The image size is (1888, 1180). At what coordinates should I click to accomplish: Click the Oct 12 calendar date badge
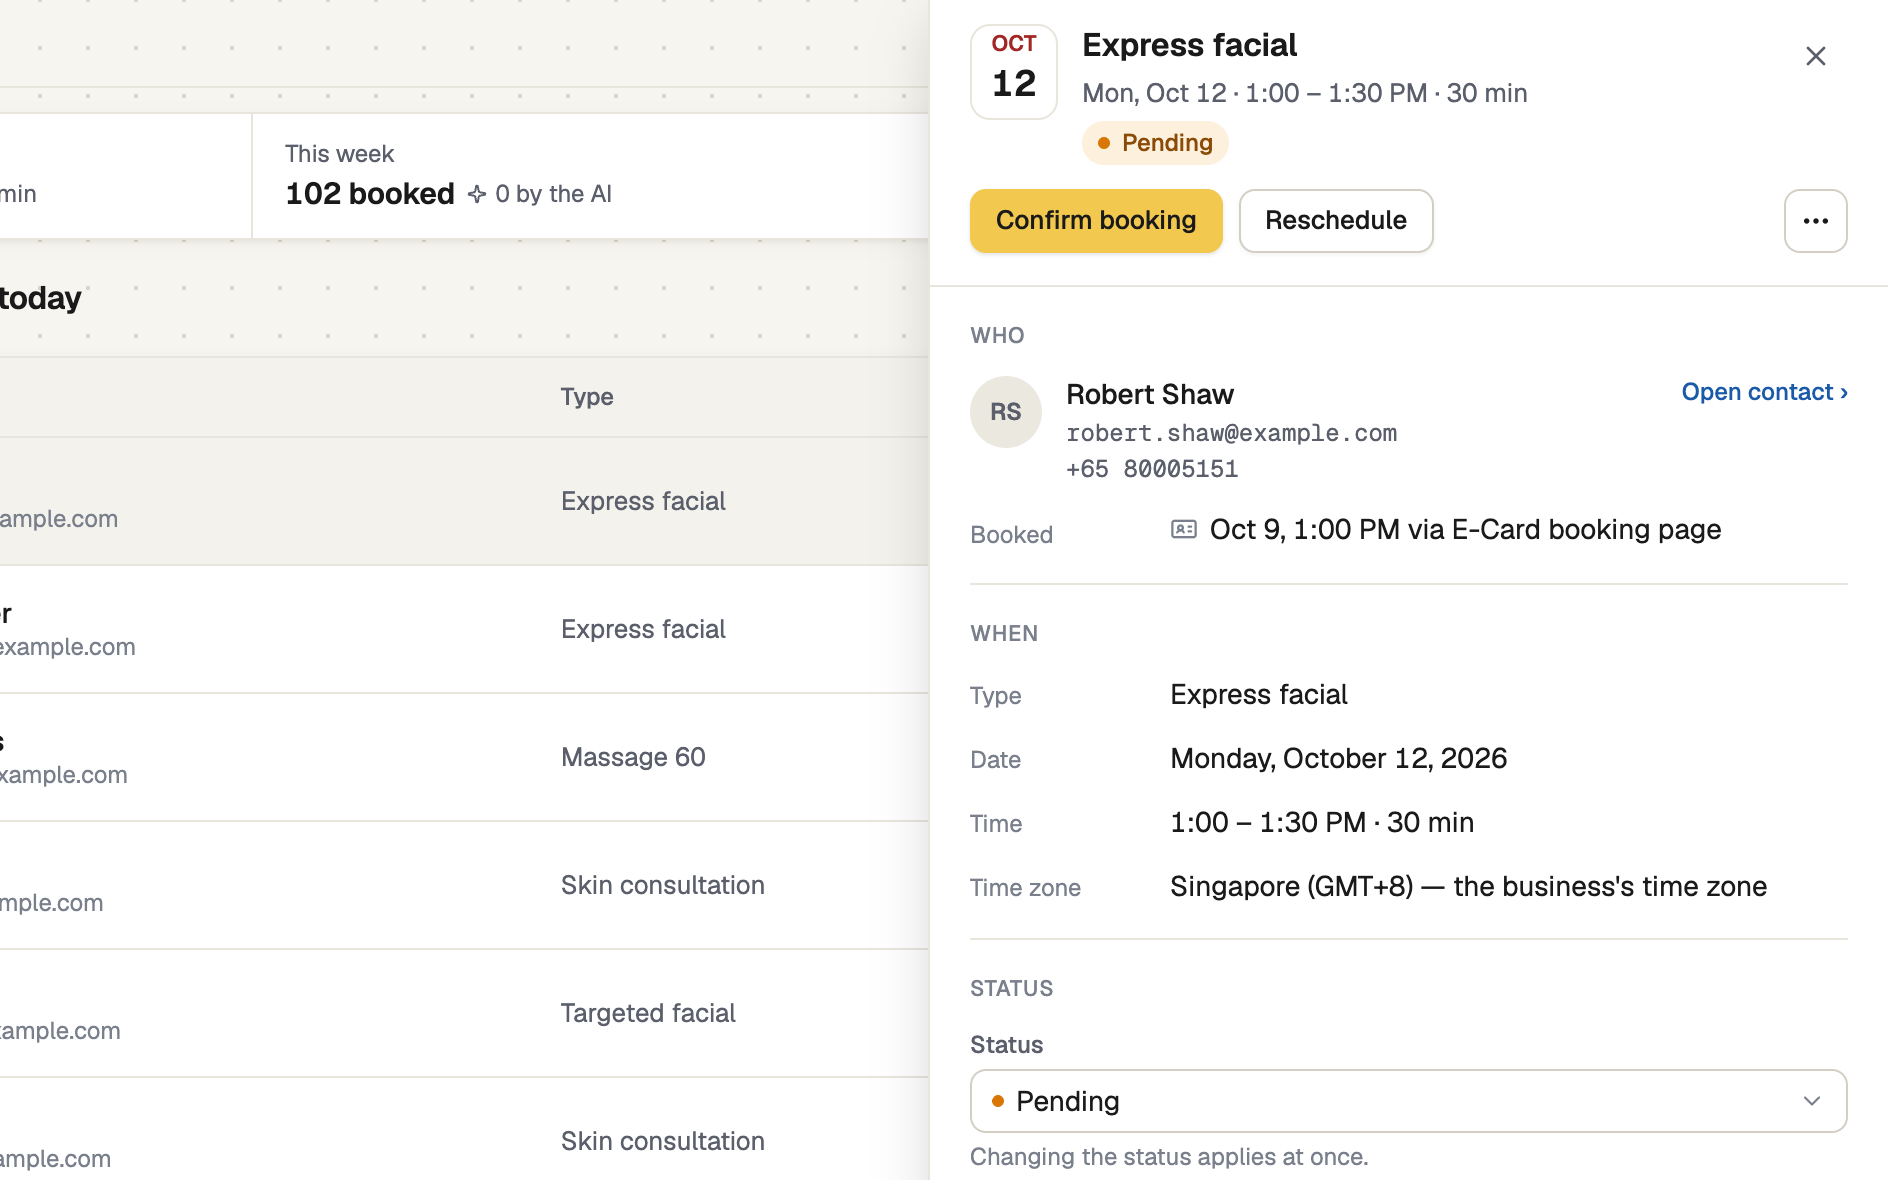click(x=1014, y=72)
